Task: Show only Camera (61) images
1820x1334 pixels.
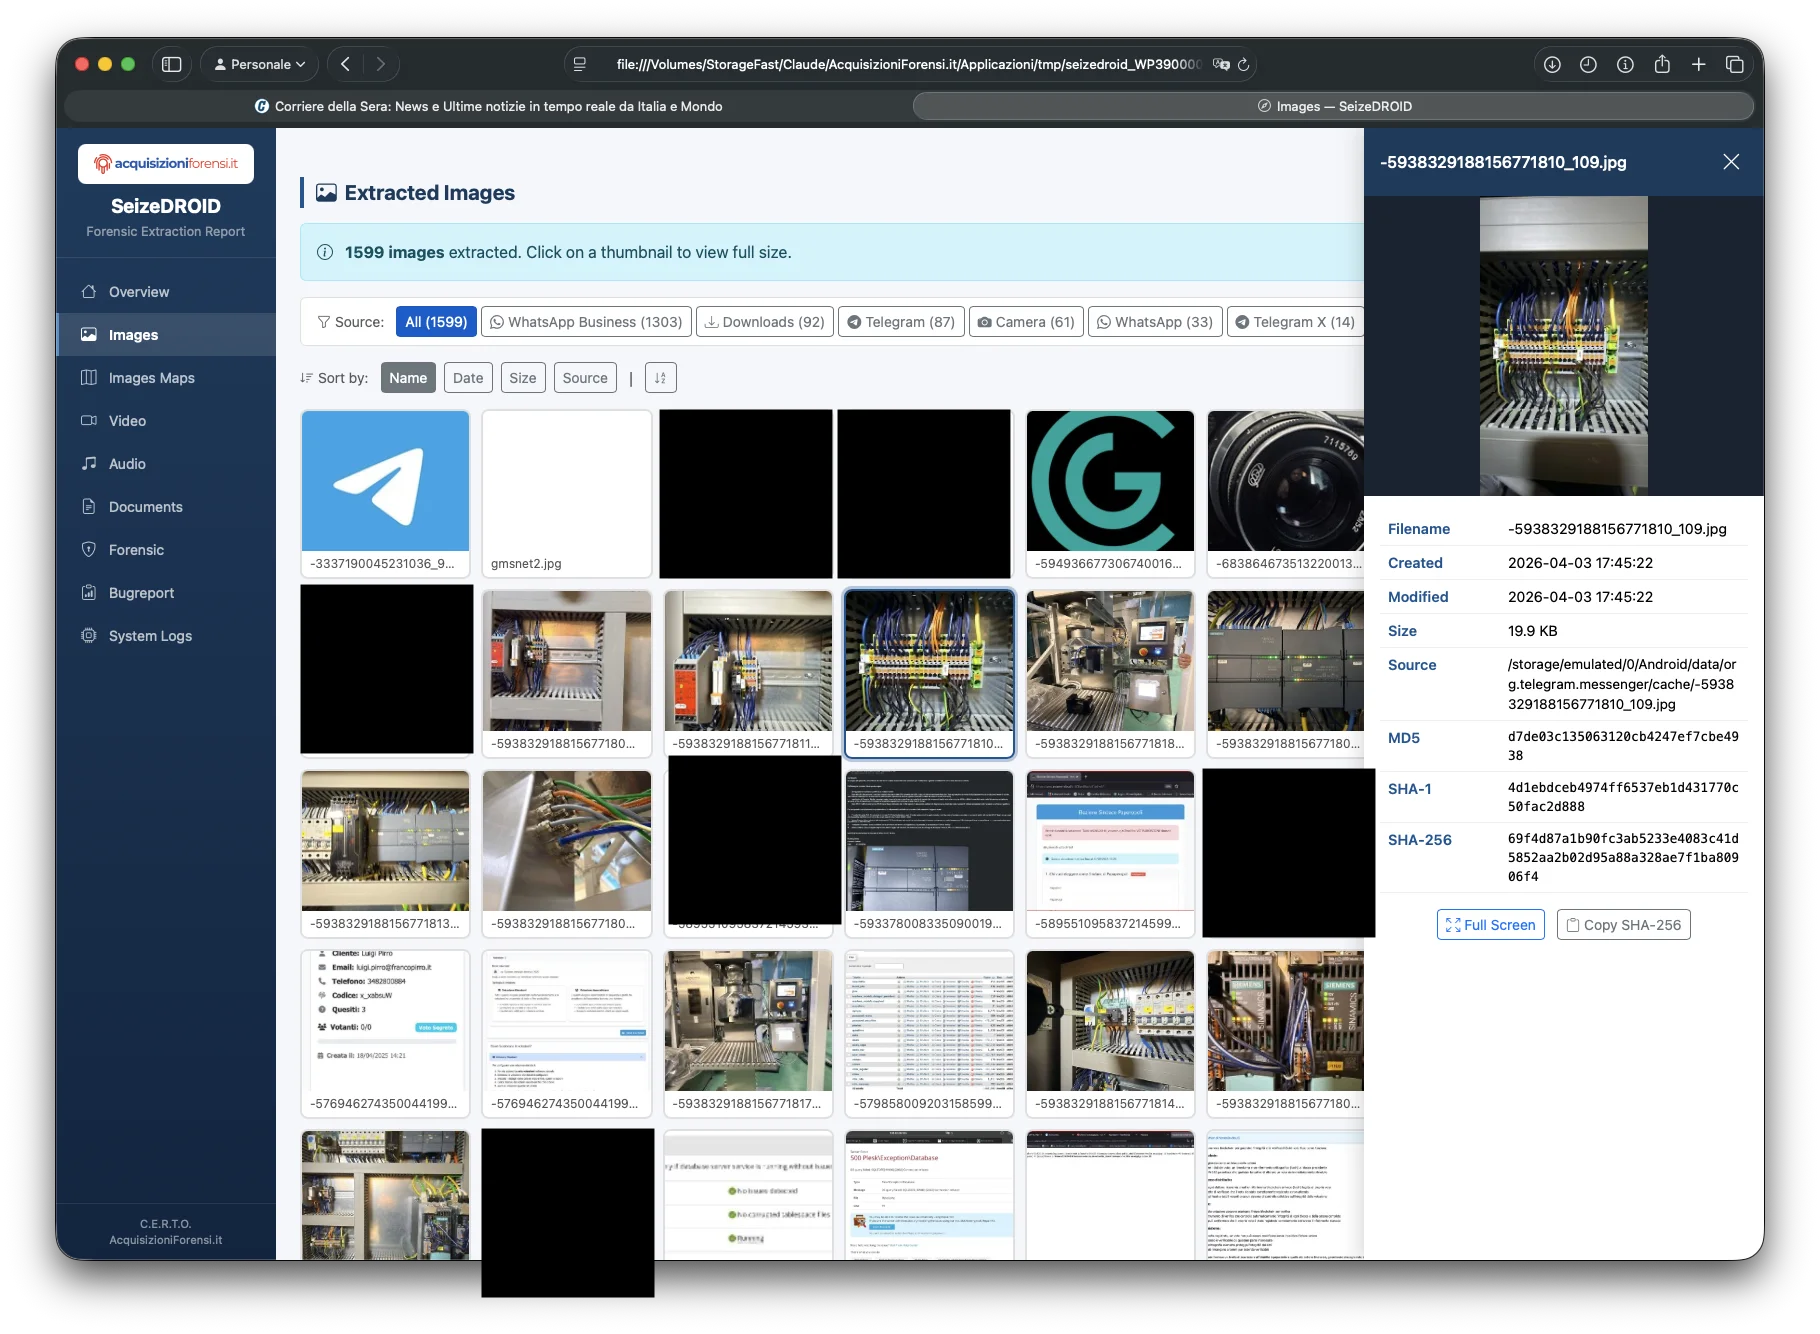Action: [x=1025, y=322]
